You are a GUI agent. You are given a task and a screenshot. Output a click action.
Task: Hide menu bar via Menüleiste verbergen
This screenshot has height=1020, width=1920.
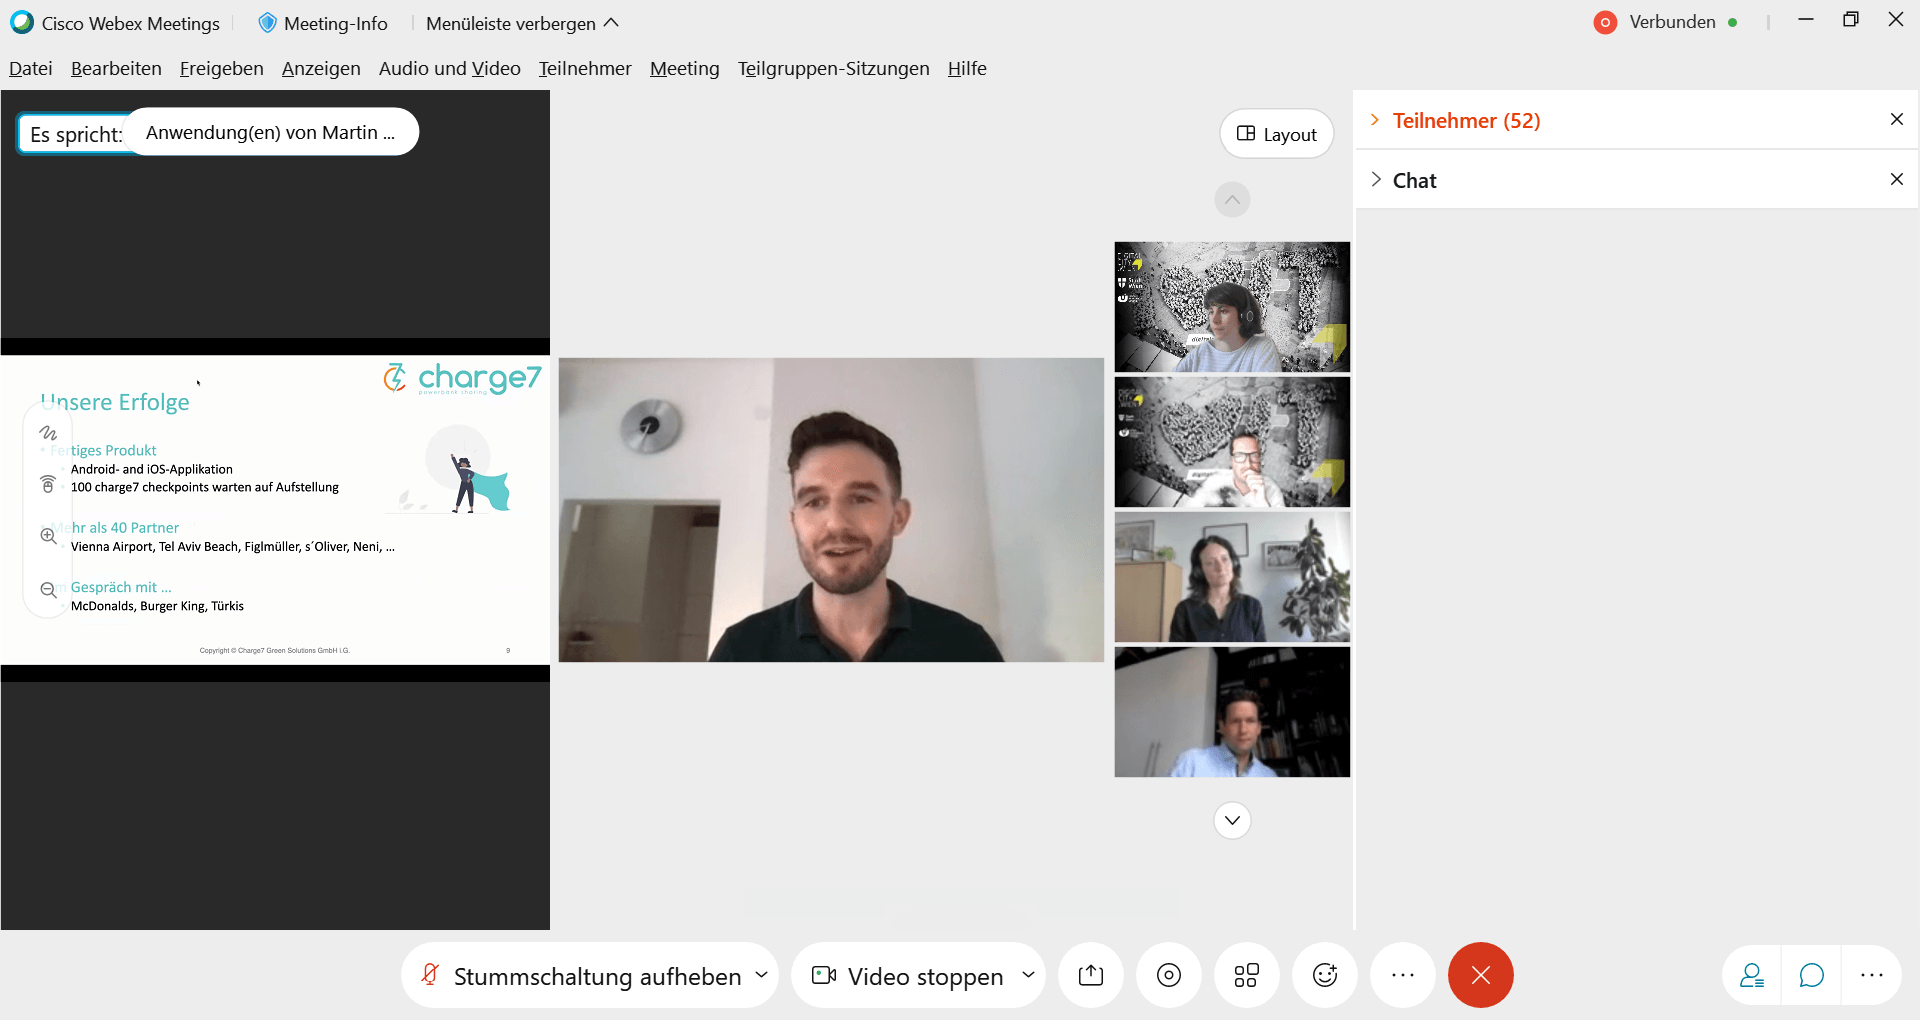[x=522, y=23]
